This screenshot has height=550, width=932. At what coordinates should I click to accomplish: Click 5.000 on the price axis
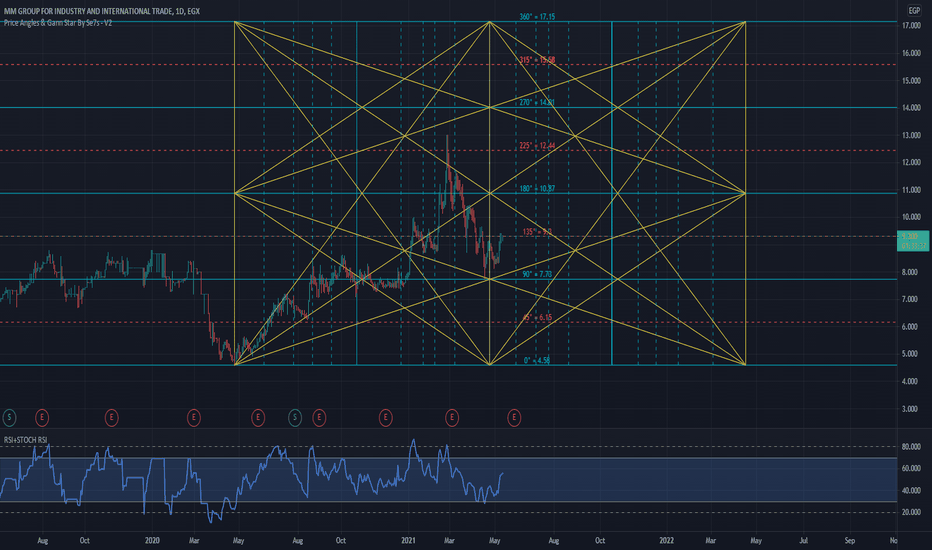click(911, 354)
